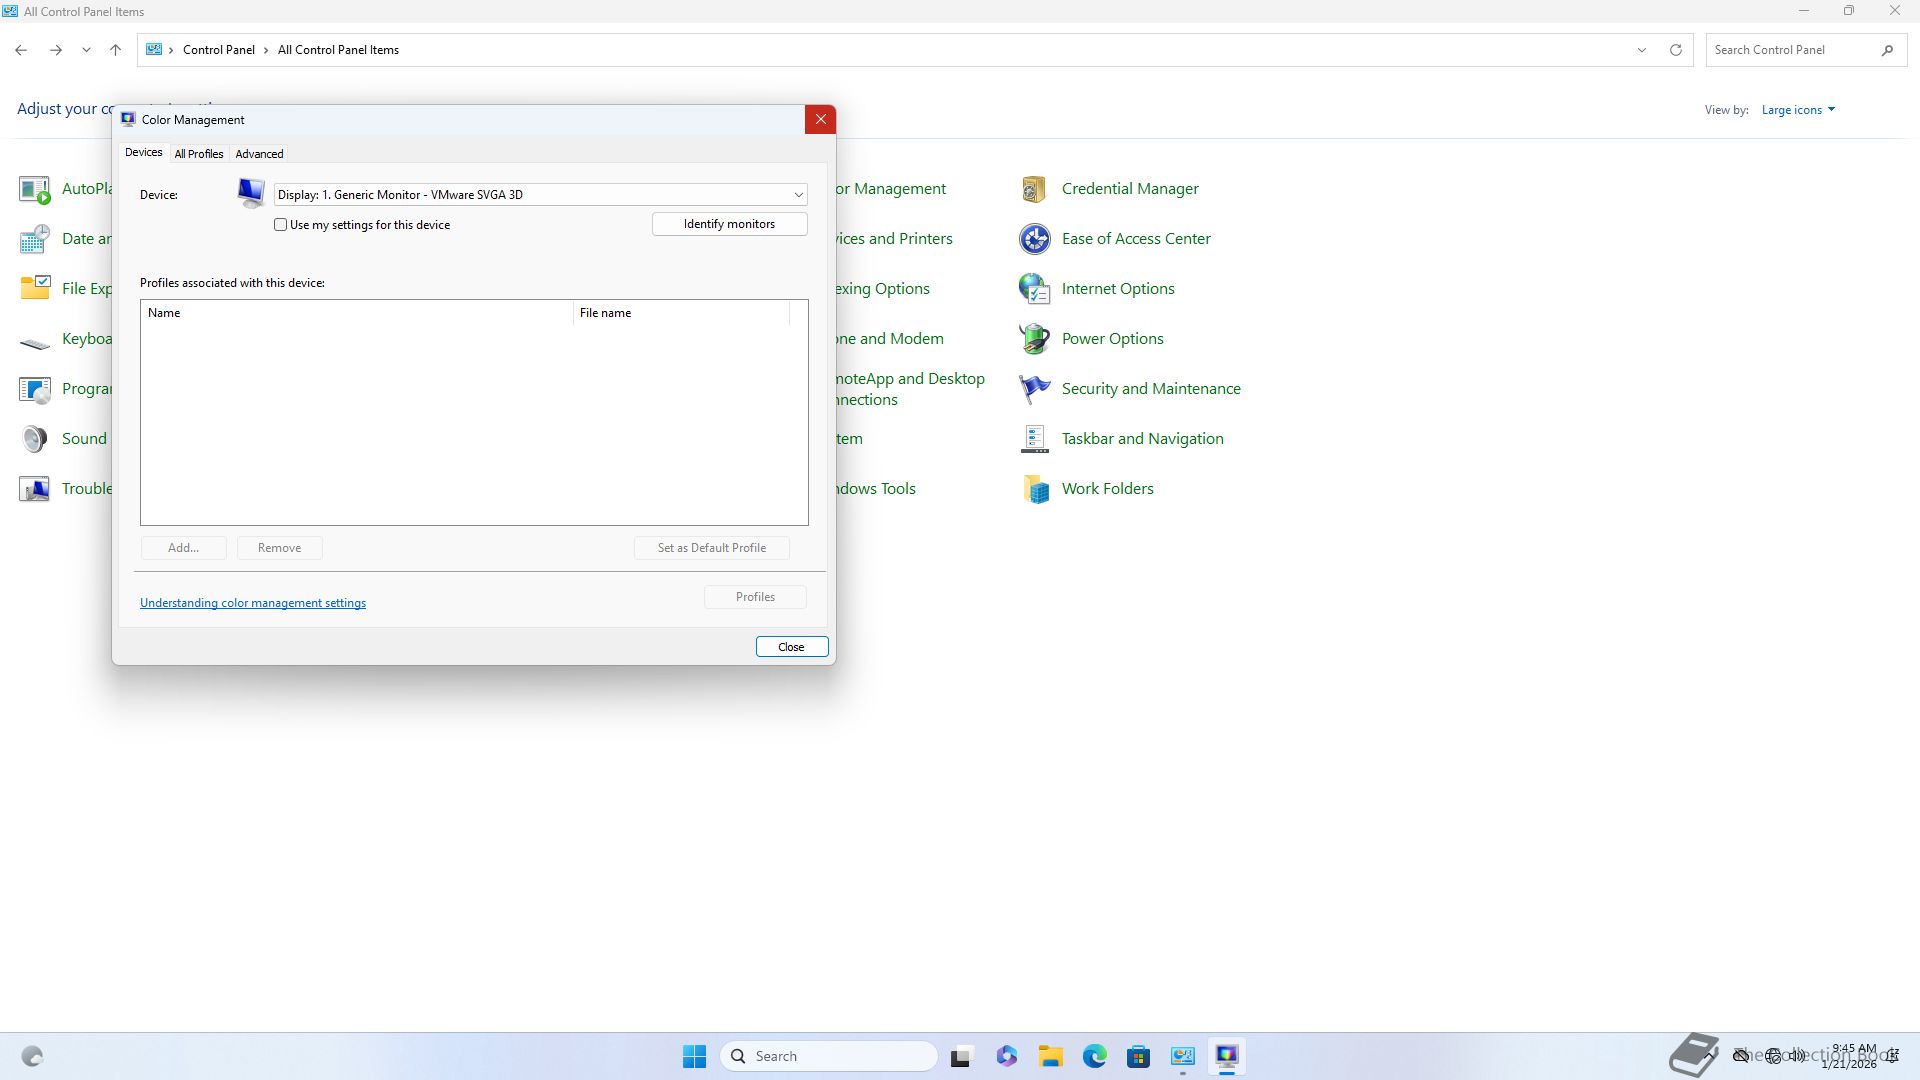Screen dimensions: 1920x1080
Task: Open Ease of Access Center icon
Action: pyautogui.click(x=1034, y=239)
